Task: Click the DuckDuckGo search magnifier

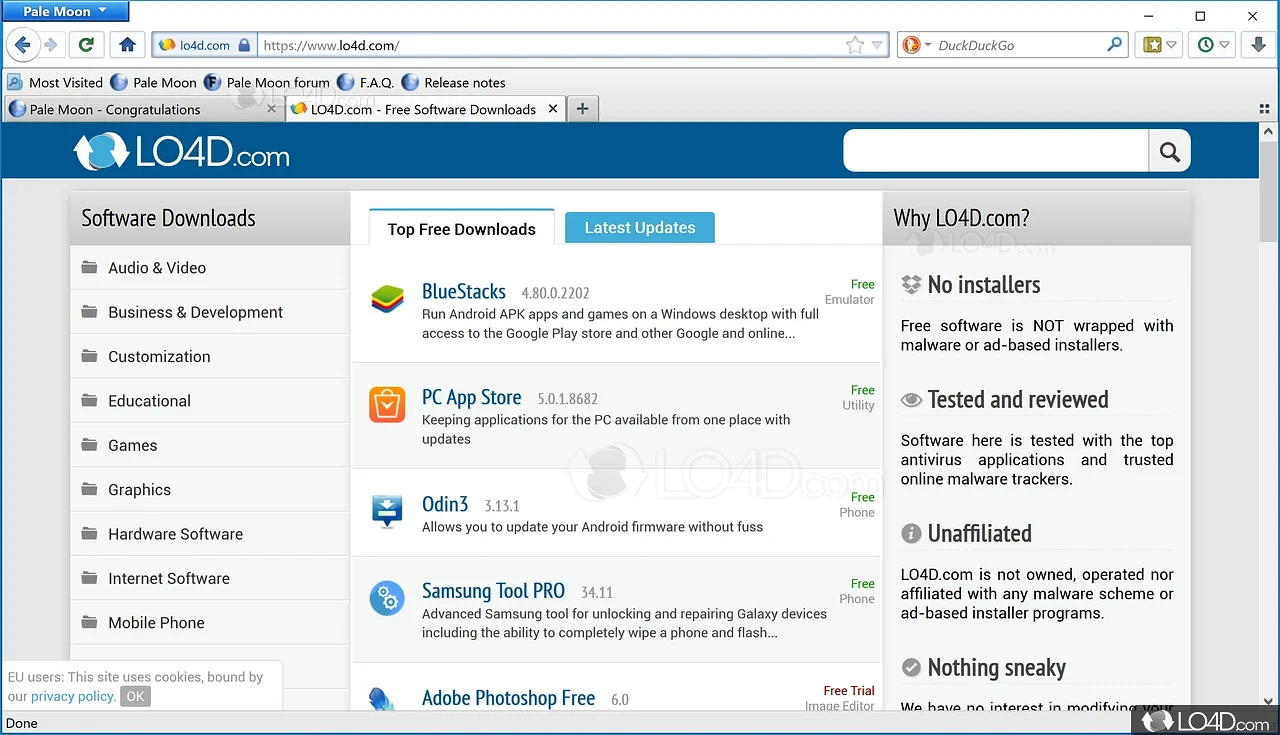Action: 1113,45
